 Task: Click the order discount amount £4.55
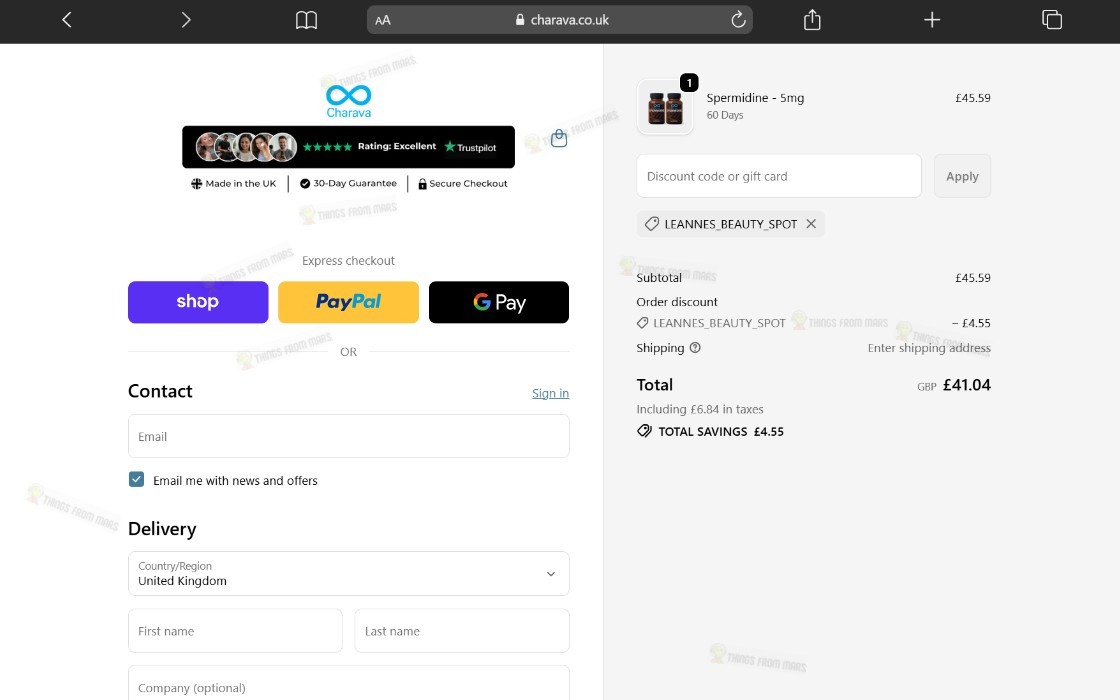click(971, 323)
